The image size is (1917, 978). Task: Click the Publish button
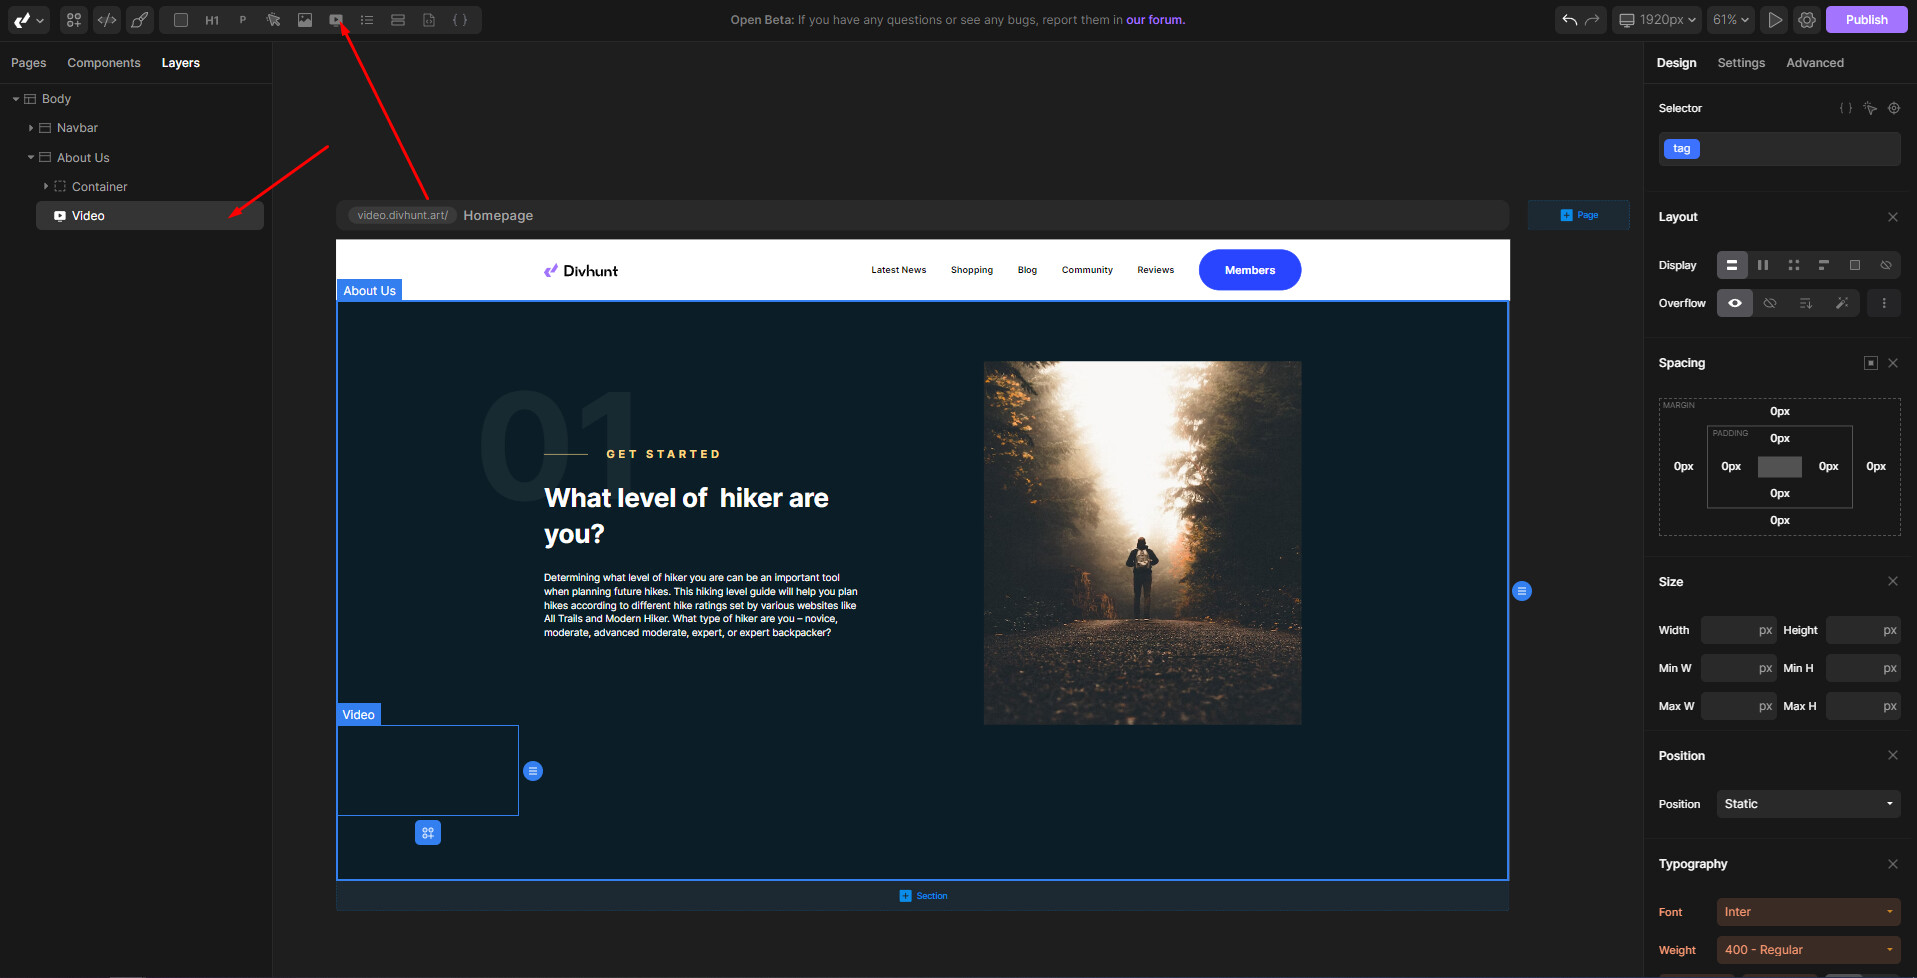point(1866,20)
